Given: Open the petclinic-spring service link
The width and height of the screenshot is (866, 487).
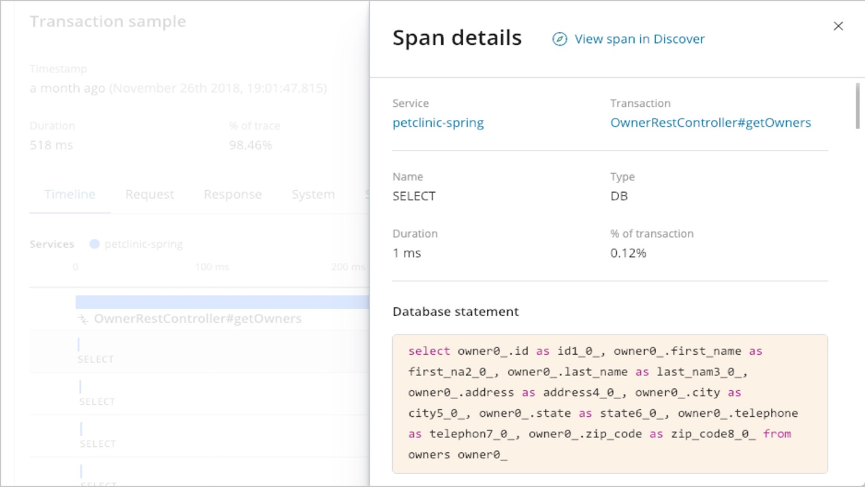Looking at the screenshot, I should 438,123.
